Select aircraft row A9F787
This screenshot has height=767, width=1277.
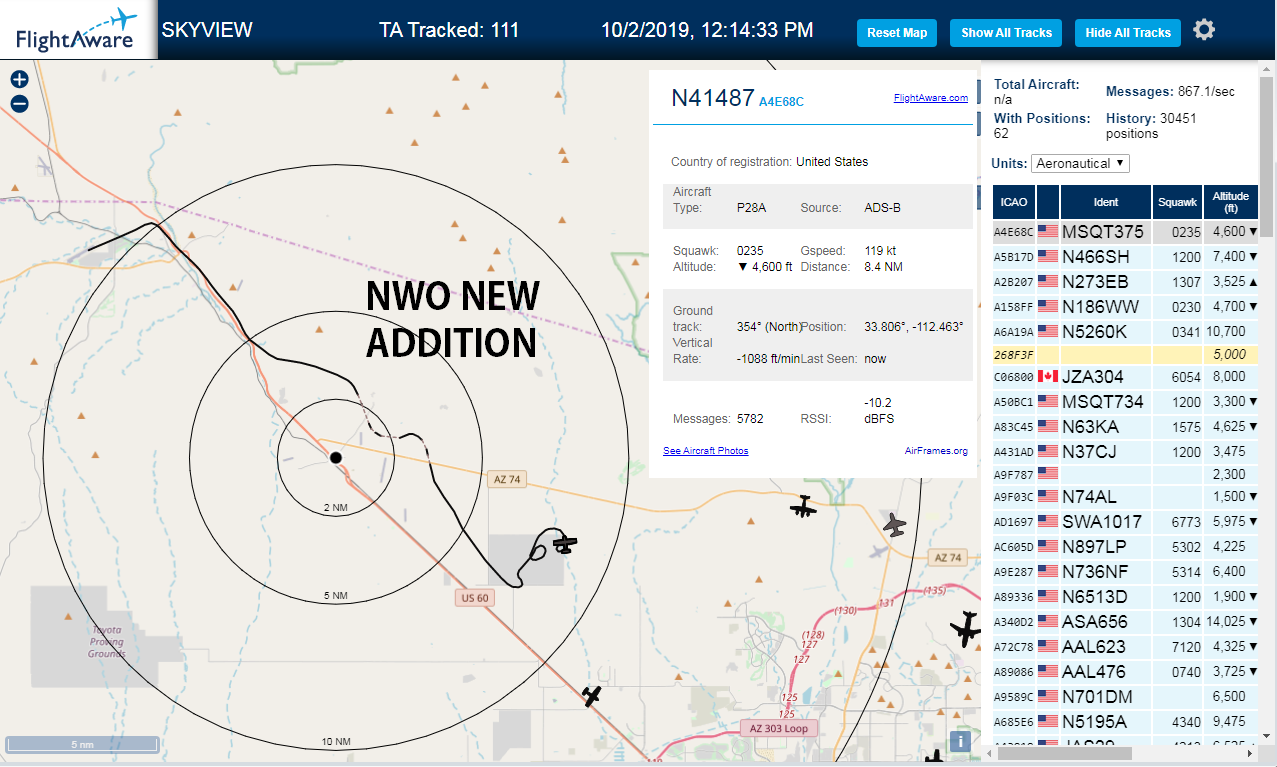(x=1126, y=475)
